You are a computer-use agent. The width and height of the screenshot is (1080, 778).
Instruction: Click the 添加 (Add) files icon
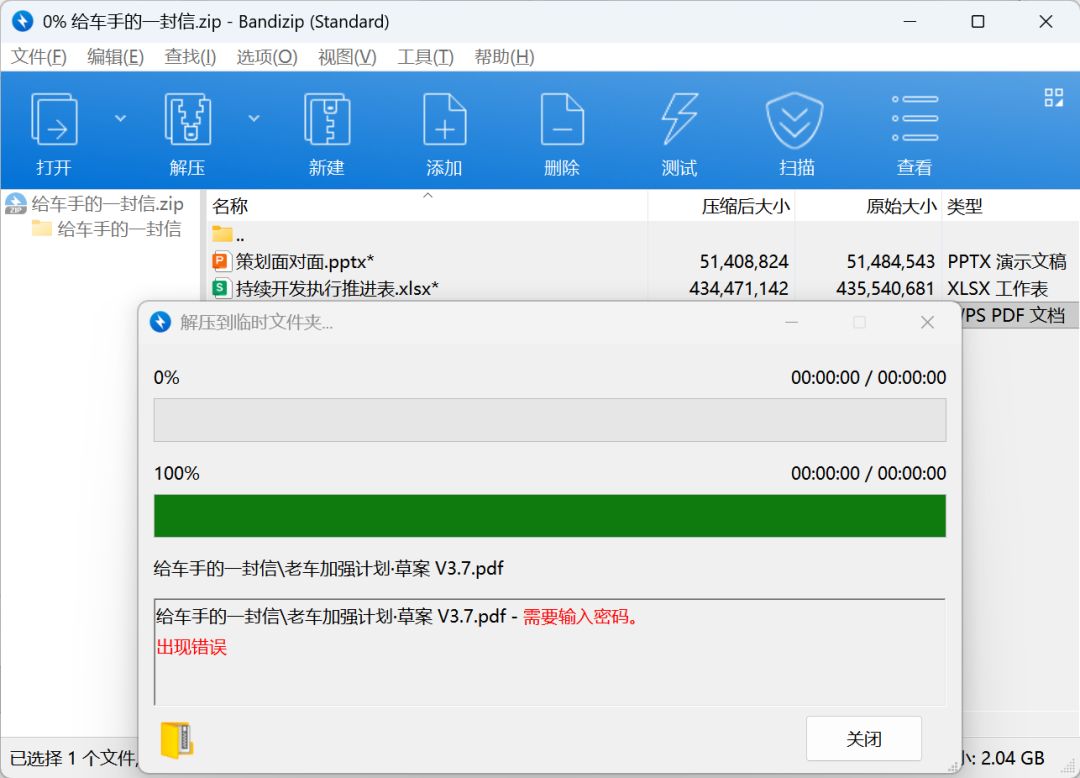pyautogui.click(x=444, y=118)
